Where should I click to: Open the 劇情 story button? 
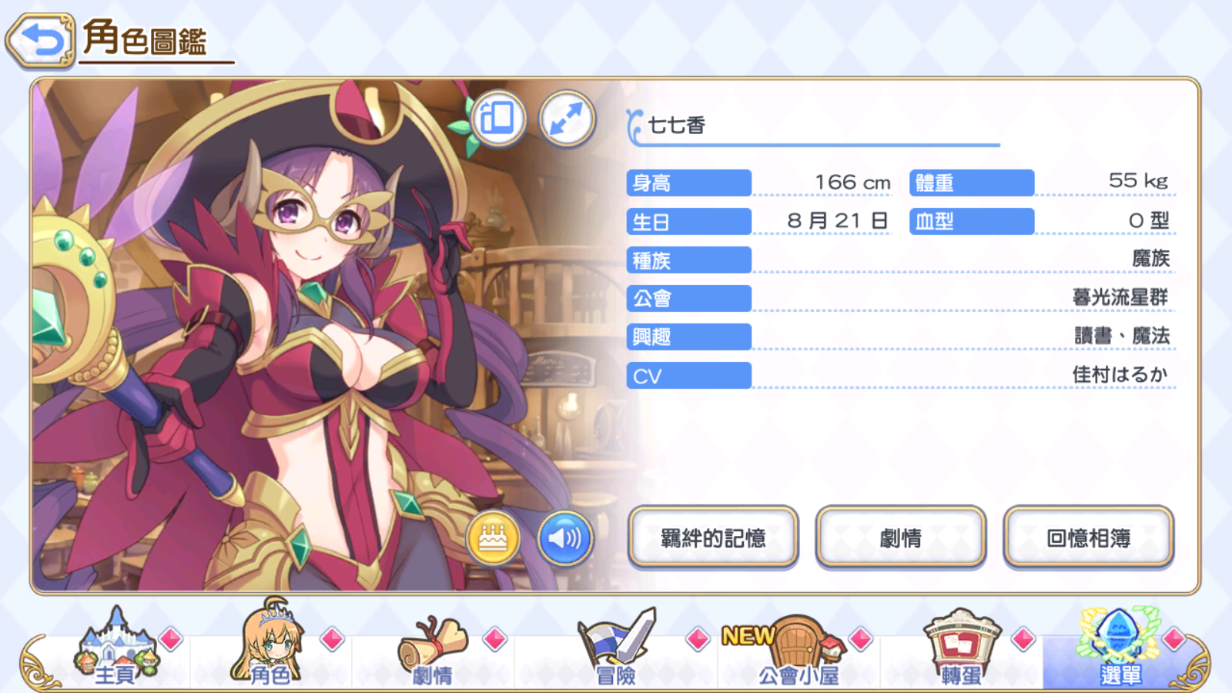click(900, 538)
